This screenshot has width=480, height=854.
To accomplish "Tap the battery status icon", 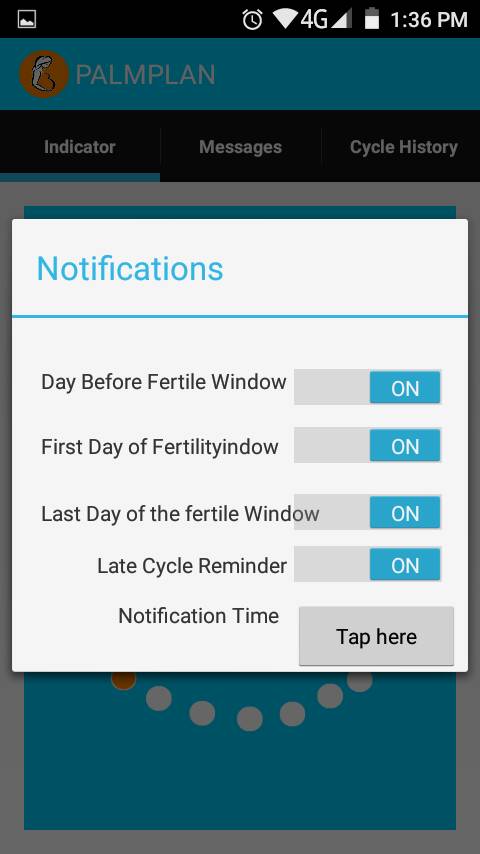I will pos(372,19).
